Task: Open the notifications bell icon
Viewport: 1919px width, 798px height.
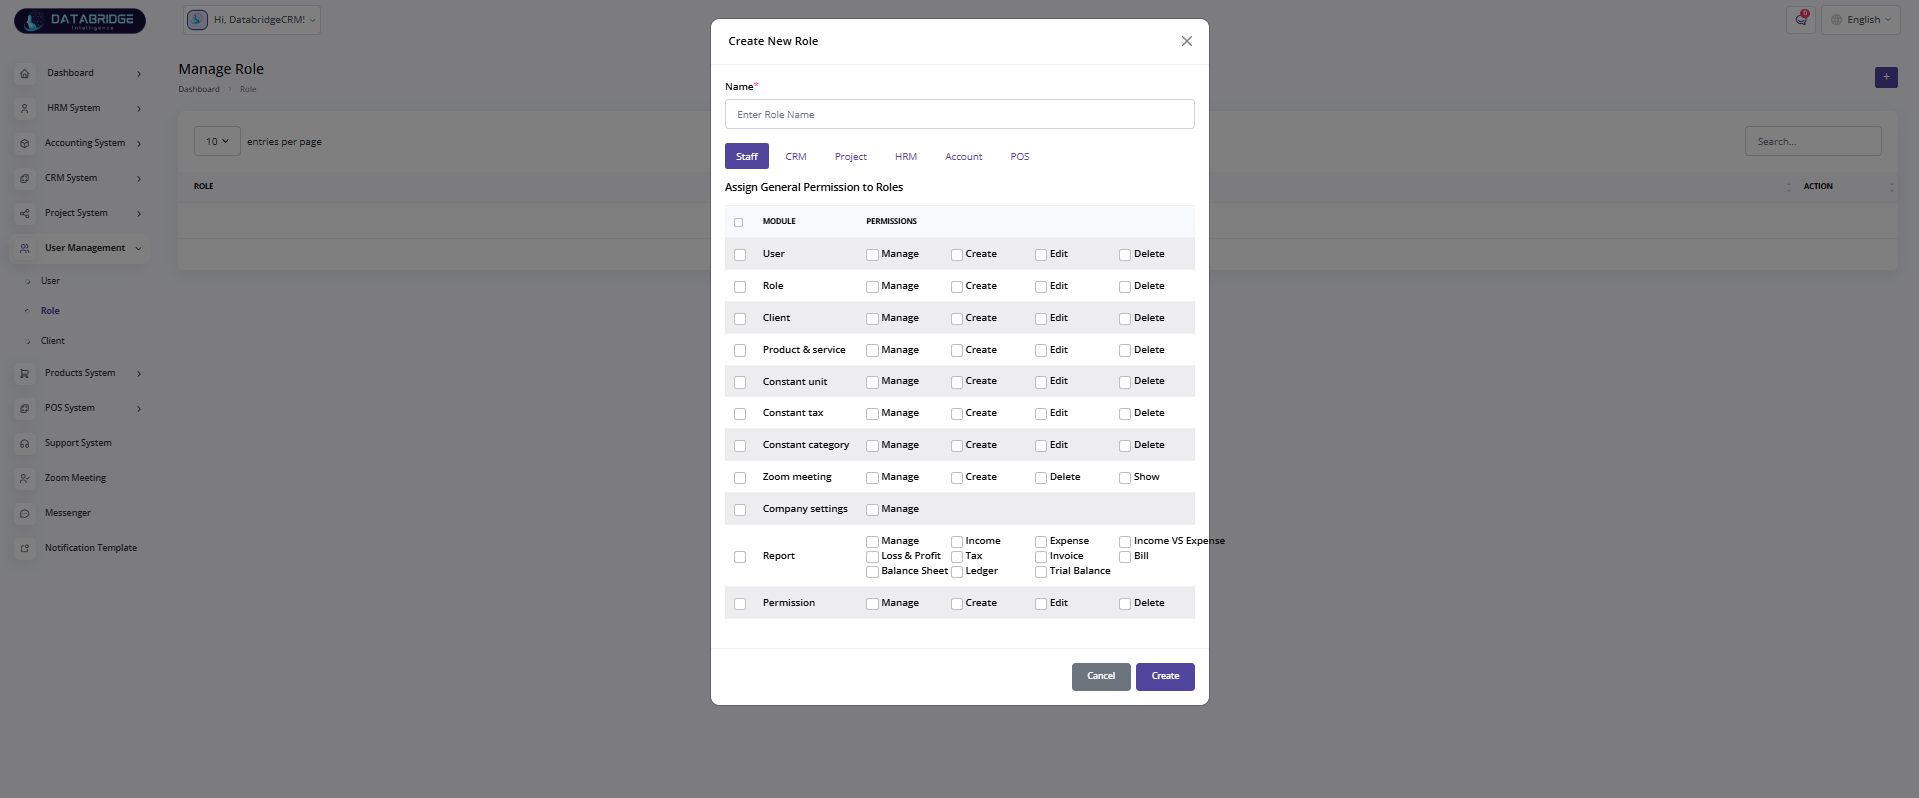Action: tap(1801, 19)
